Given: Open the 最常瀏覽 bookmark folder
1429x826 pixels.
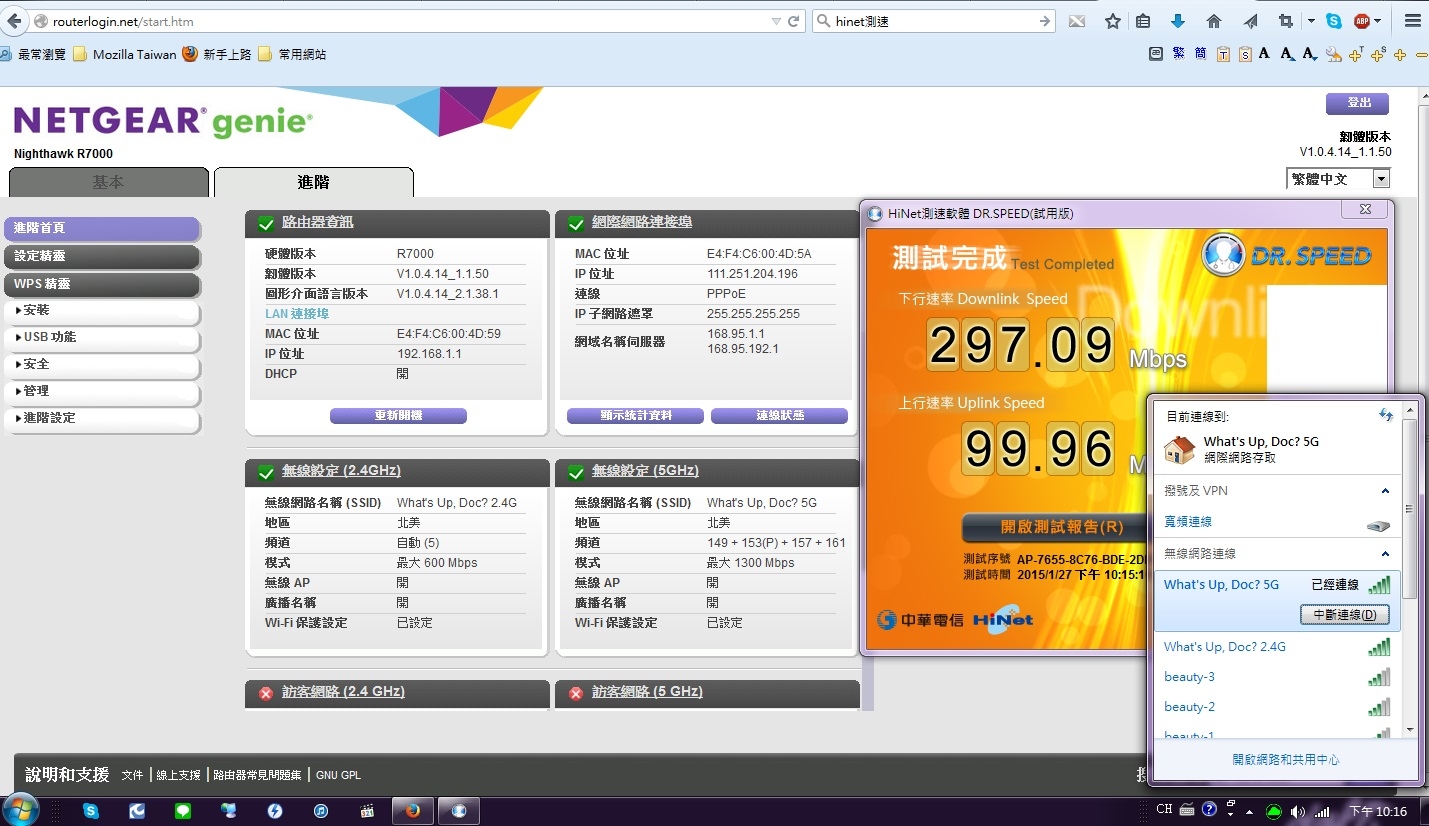Looking at the screenshot, I should (x=35, y=54).
